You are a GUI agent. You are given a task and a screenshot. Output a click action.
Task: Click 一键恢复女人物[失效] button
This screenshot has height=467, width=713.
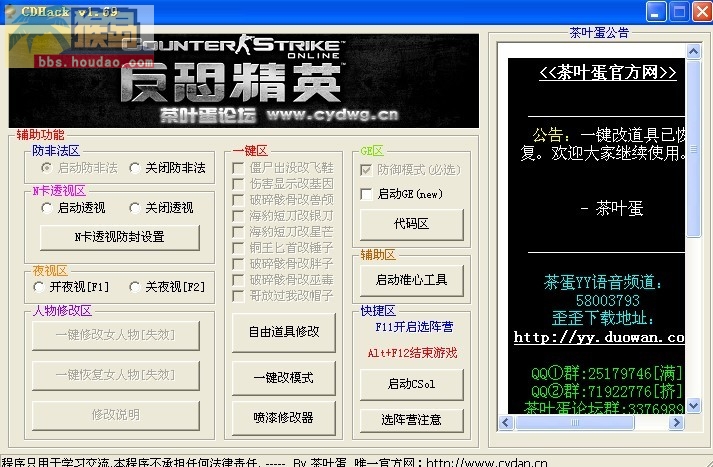pyautogui.click(x=115, y=375)
